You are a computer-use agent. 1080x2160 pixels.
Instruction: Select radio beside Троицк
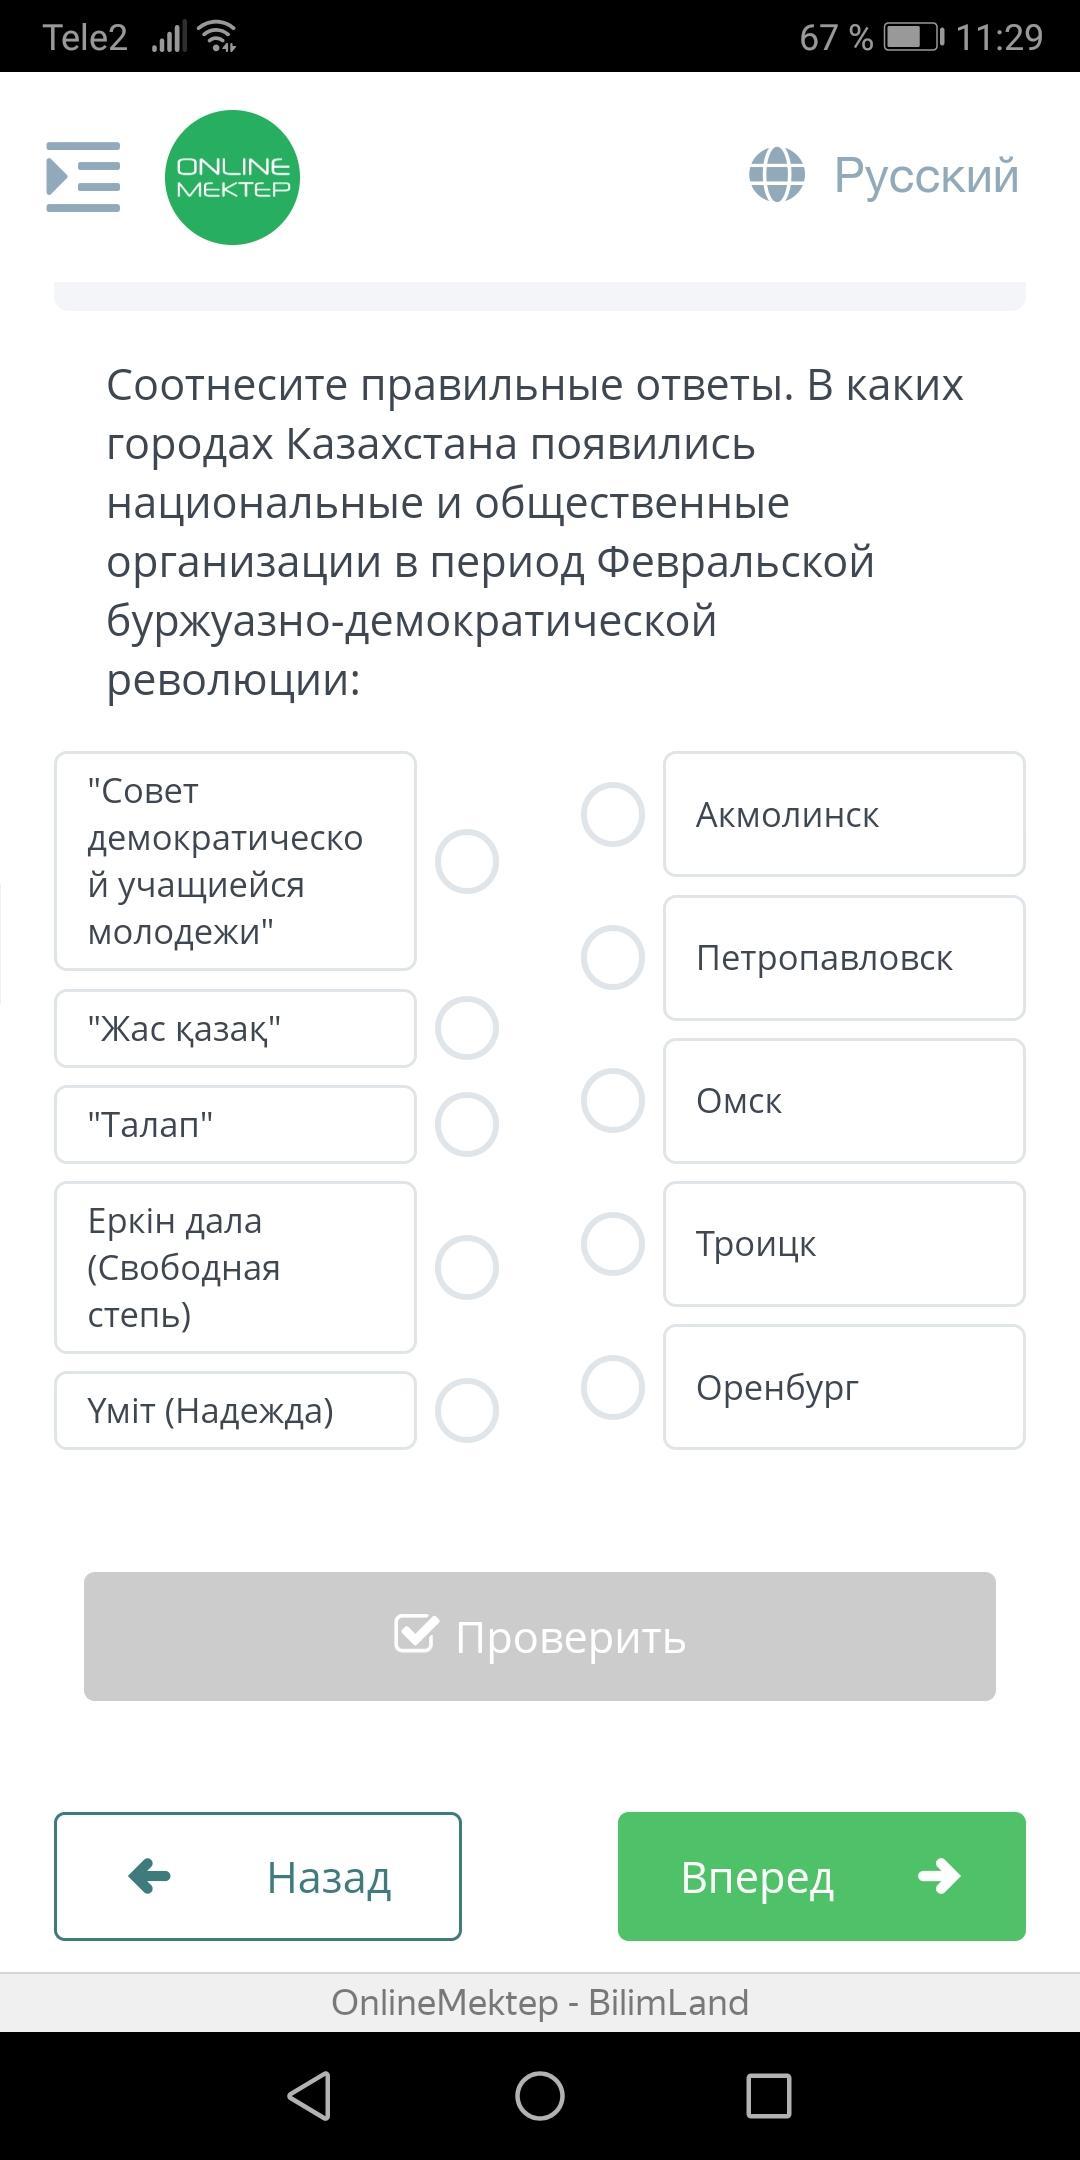pyautogui.click(x=613, y=1244)
